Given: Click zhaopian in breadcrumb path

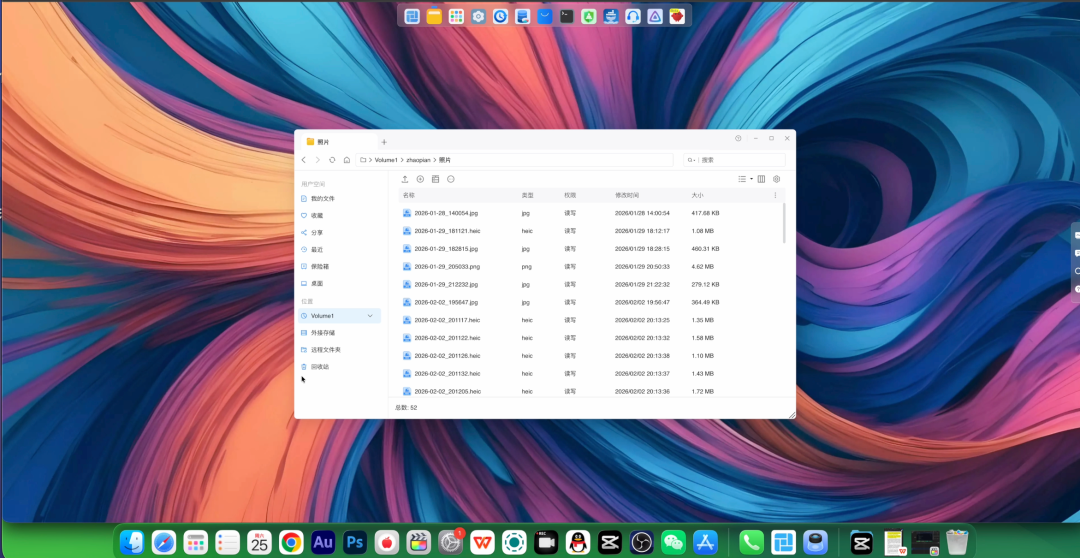Looking at the screenshot, I should click(418, 160).
